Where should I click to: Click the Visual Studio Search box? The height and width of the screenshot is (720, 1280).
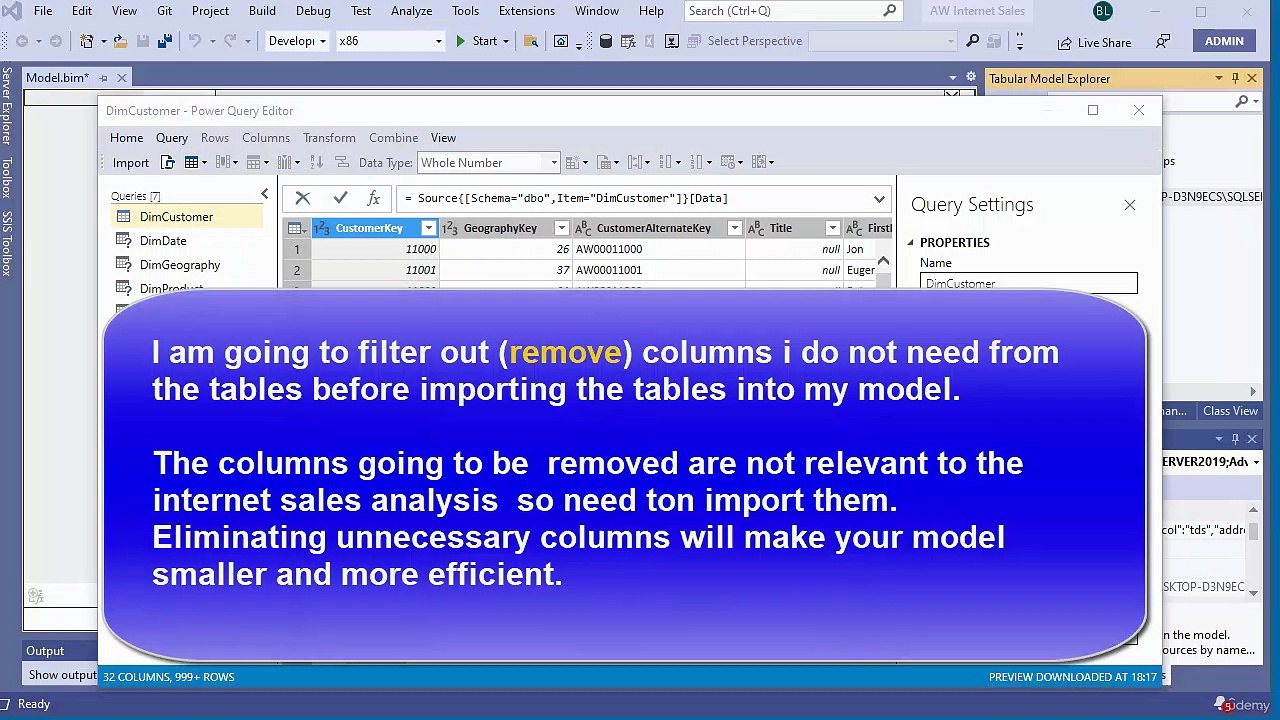[x=793, y=11]
